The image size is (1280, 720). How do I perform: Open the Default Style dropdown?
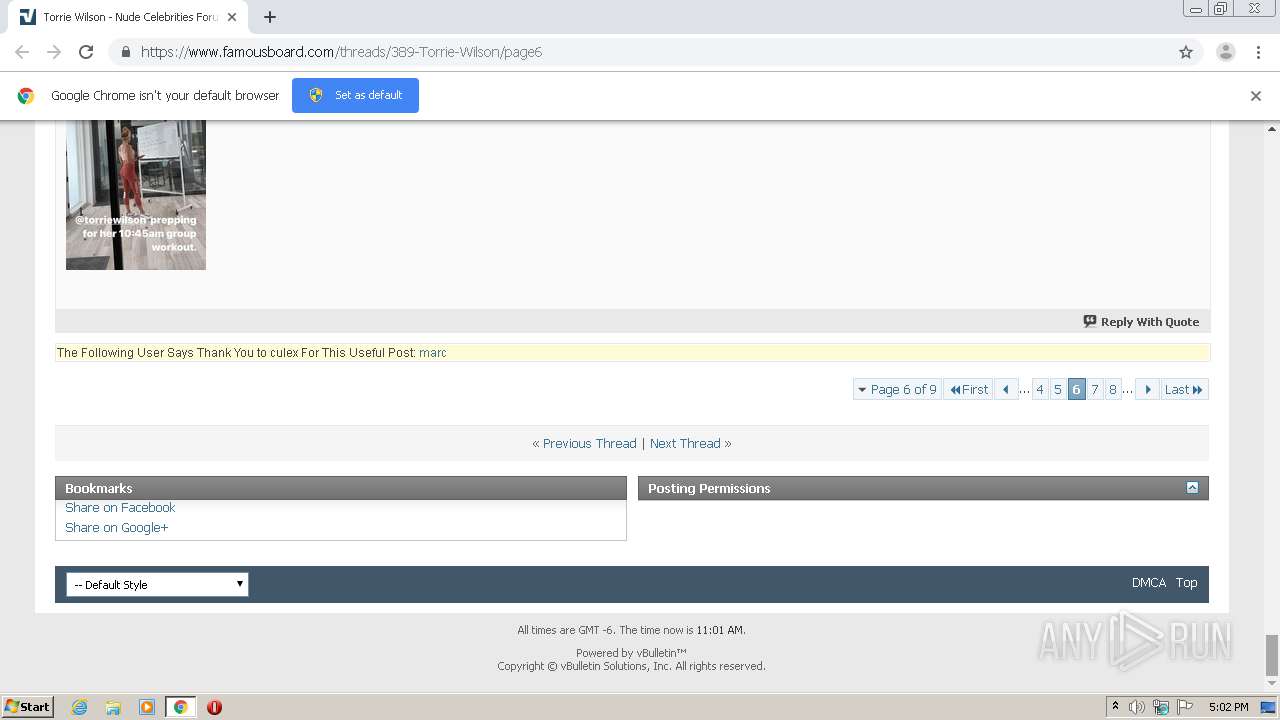pos(157,584)
